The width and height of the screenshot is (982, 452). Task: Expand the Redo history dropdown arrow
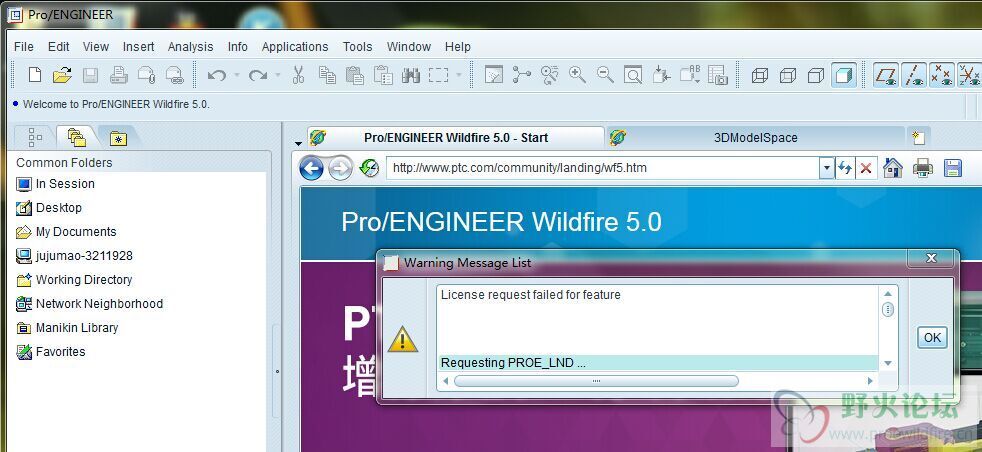click(277, 76)
